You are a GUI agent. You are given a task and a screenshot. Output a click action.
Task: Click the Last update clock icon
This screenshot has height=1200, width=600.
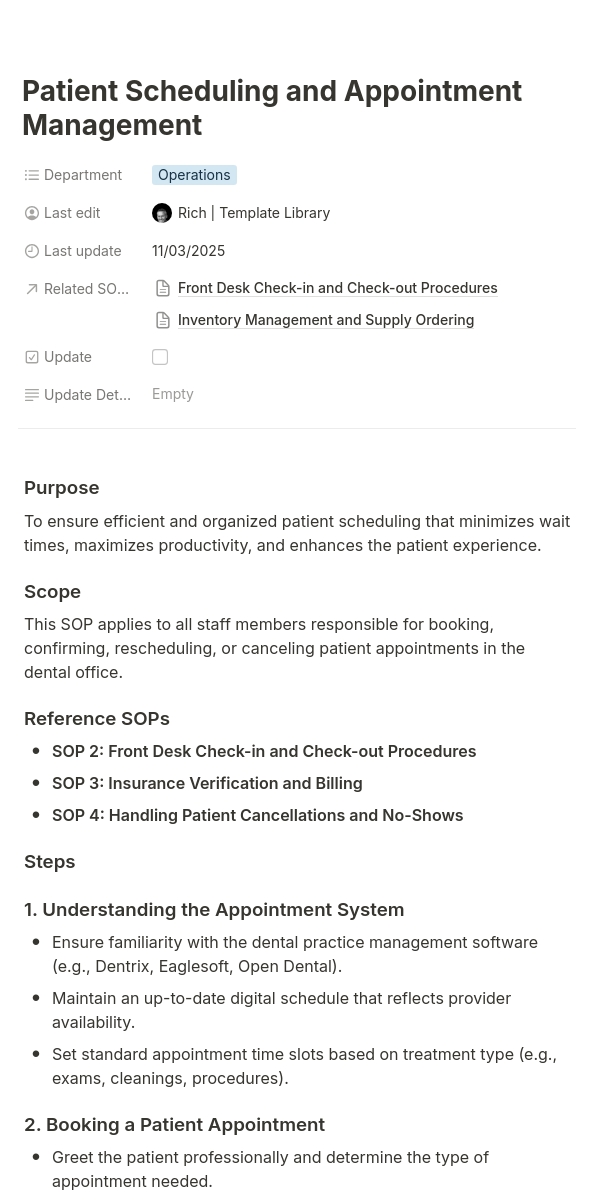pos(32,251)
